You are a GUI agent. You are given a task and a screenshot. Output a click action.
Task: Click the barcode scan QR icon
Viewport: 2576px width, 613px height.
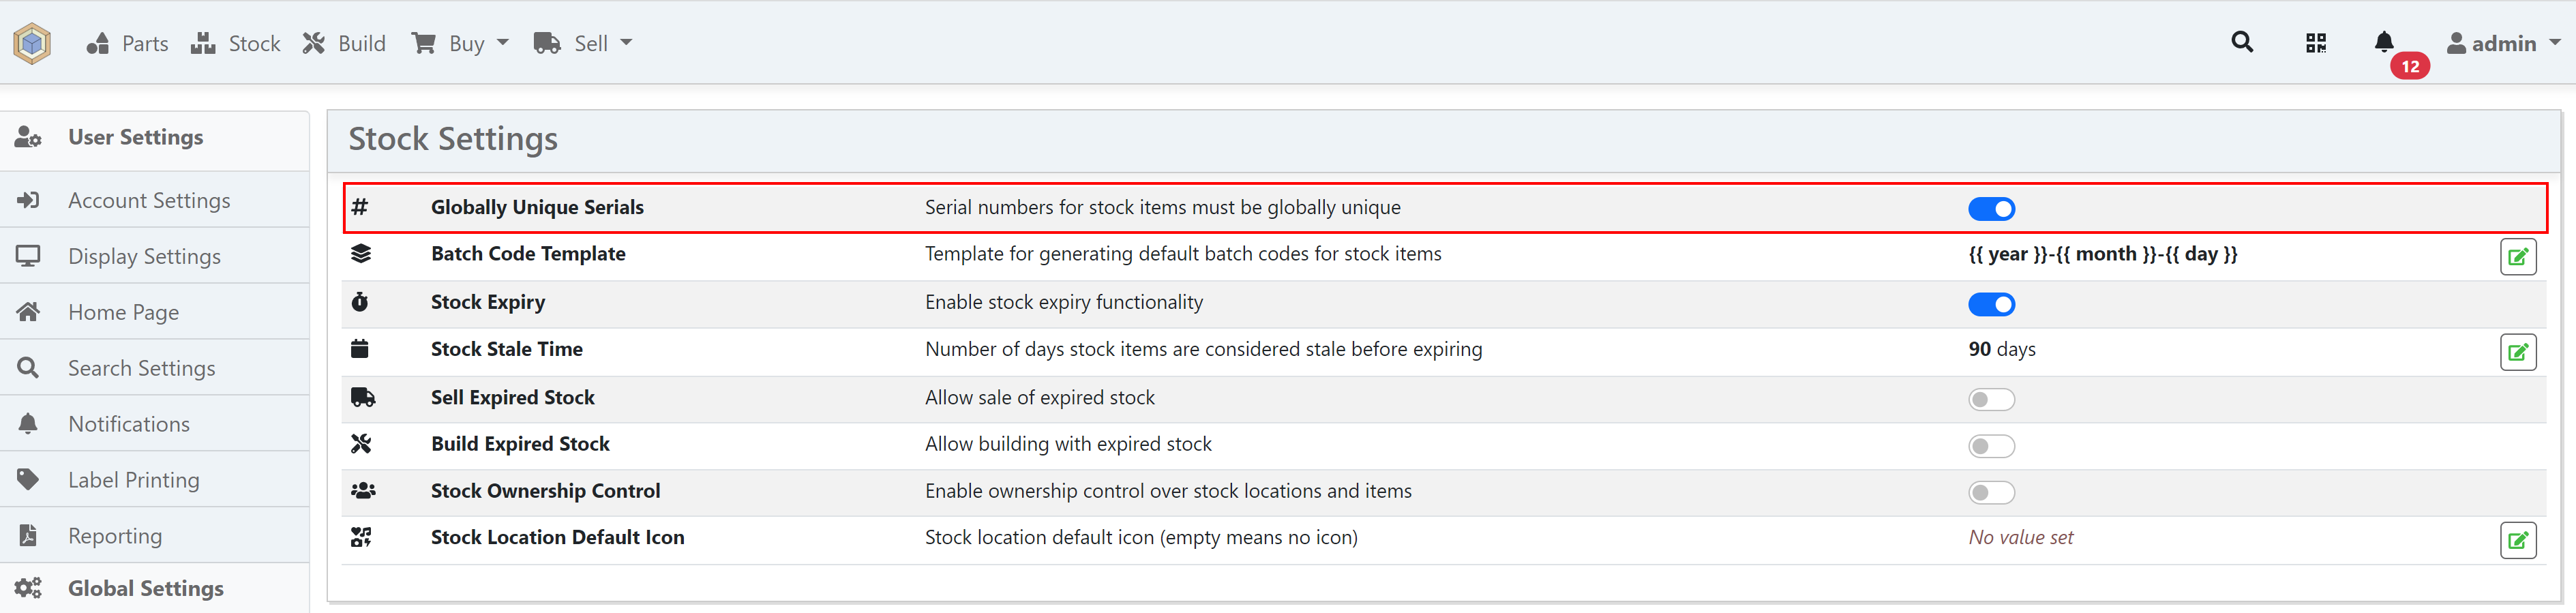coord(2315,43)
